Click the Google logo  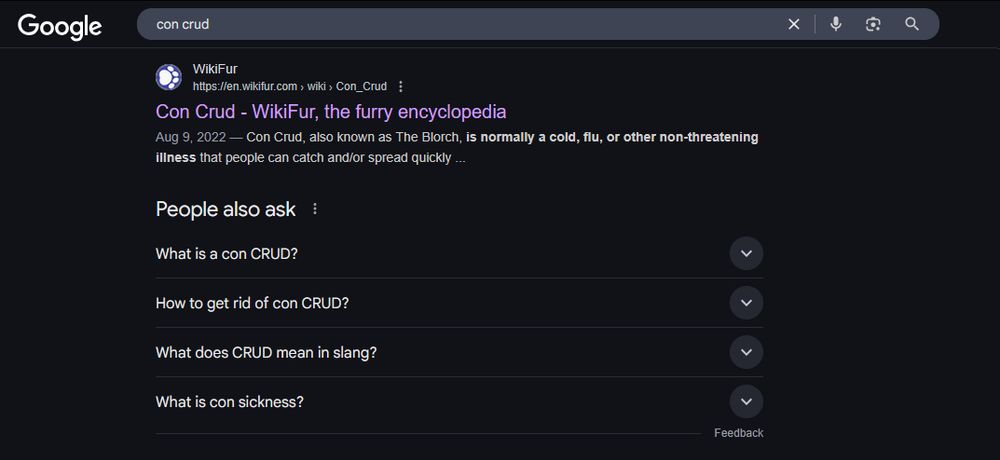pyautogui.click(x=60, y=26)
